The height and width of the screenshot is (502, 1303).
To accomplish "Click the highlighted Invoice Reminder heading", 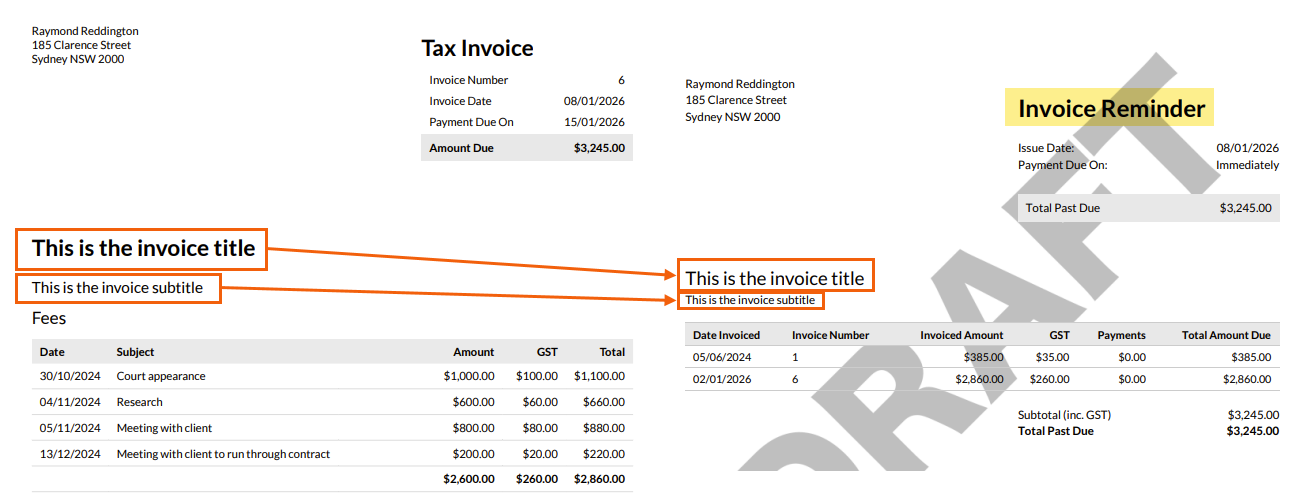I will [x=1110, y=108].
